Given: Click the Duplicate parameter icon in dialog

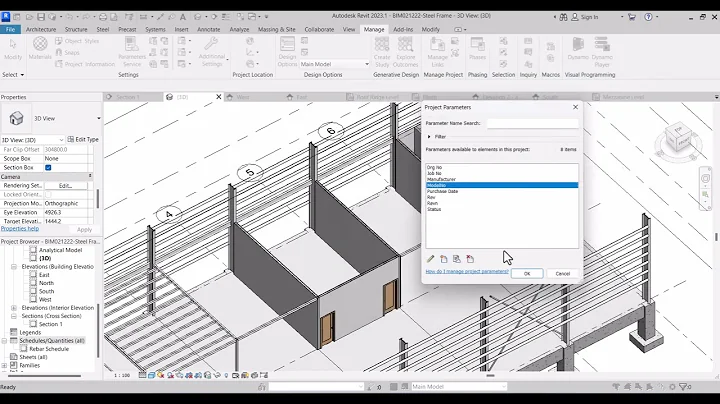Looking at the screenshot, I should click(456, 259).
